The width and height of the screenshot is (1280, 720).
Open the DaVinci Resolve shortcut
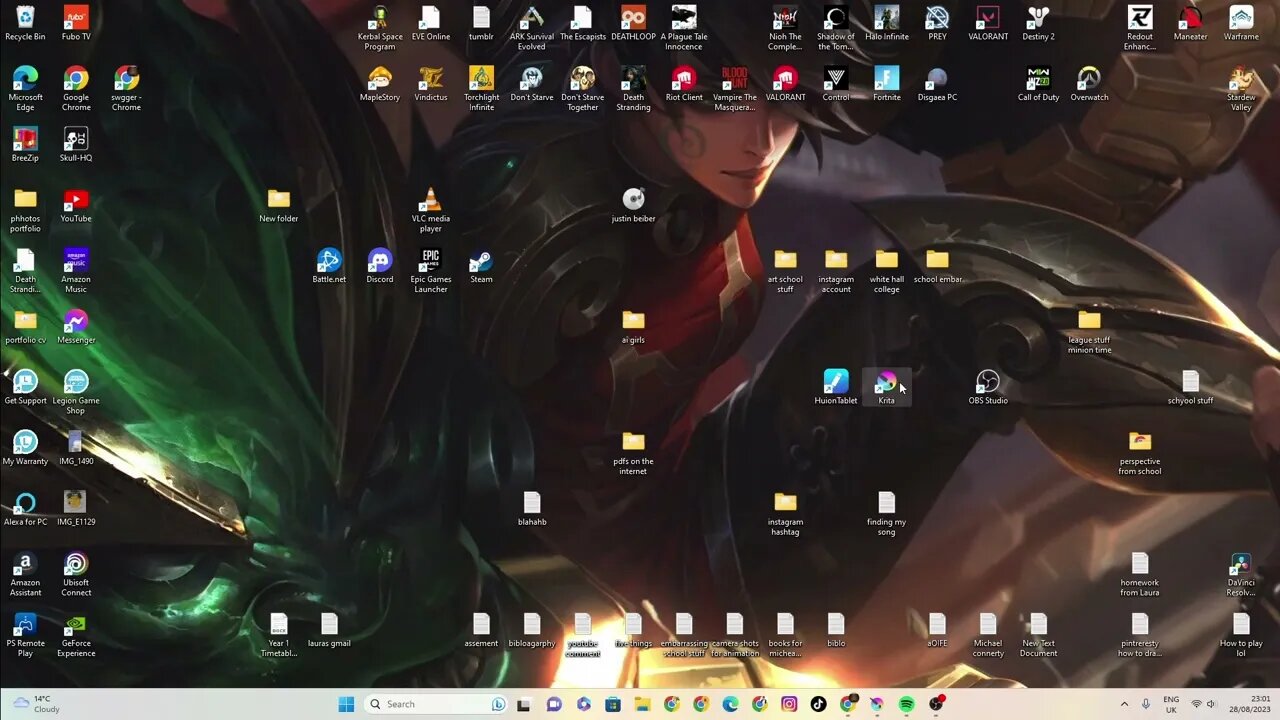tap(1241, 574)
